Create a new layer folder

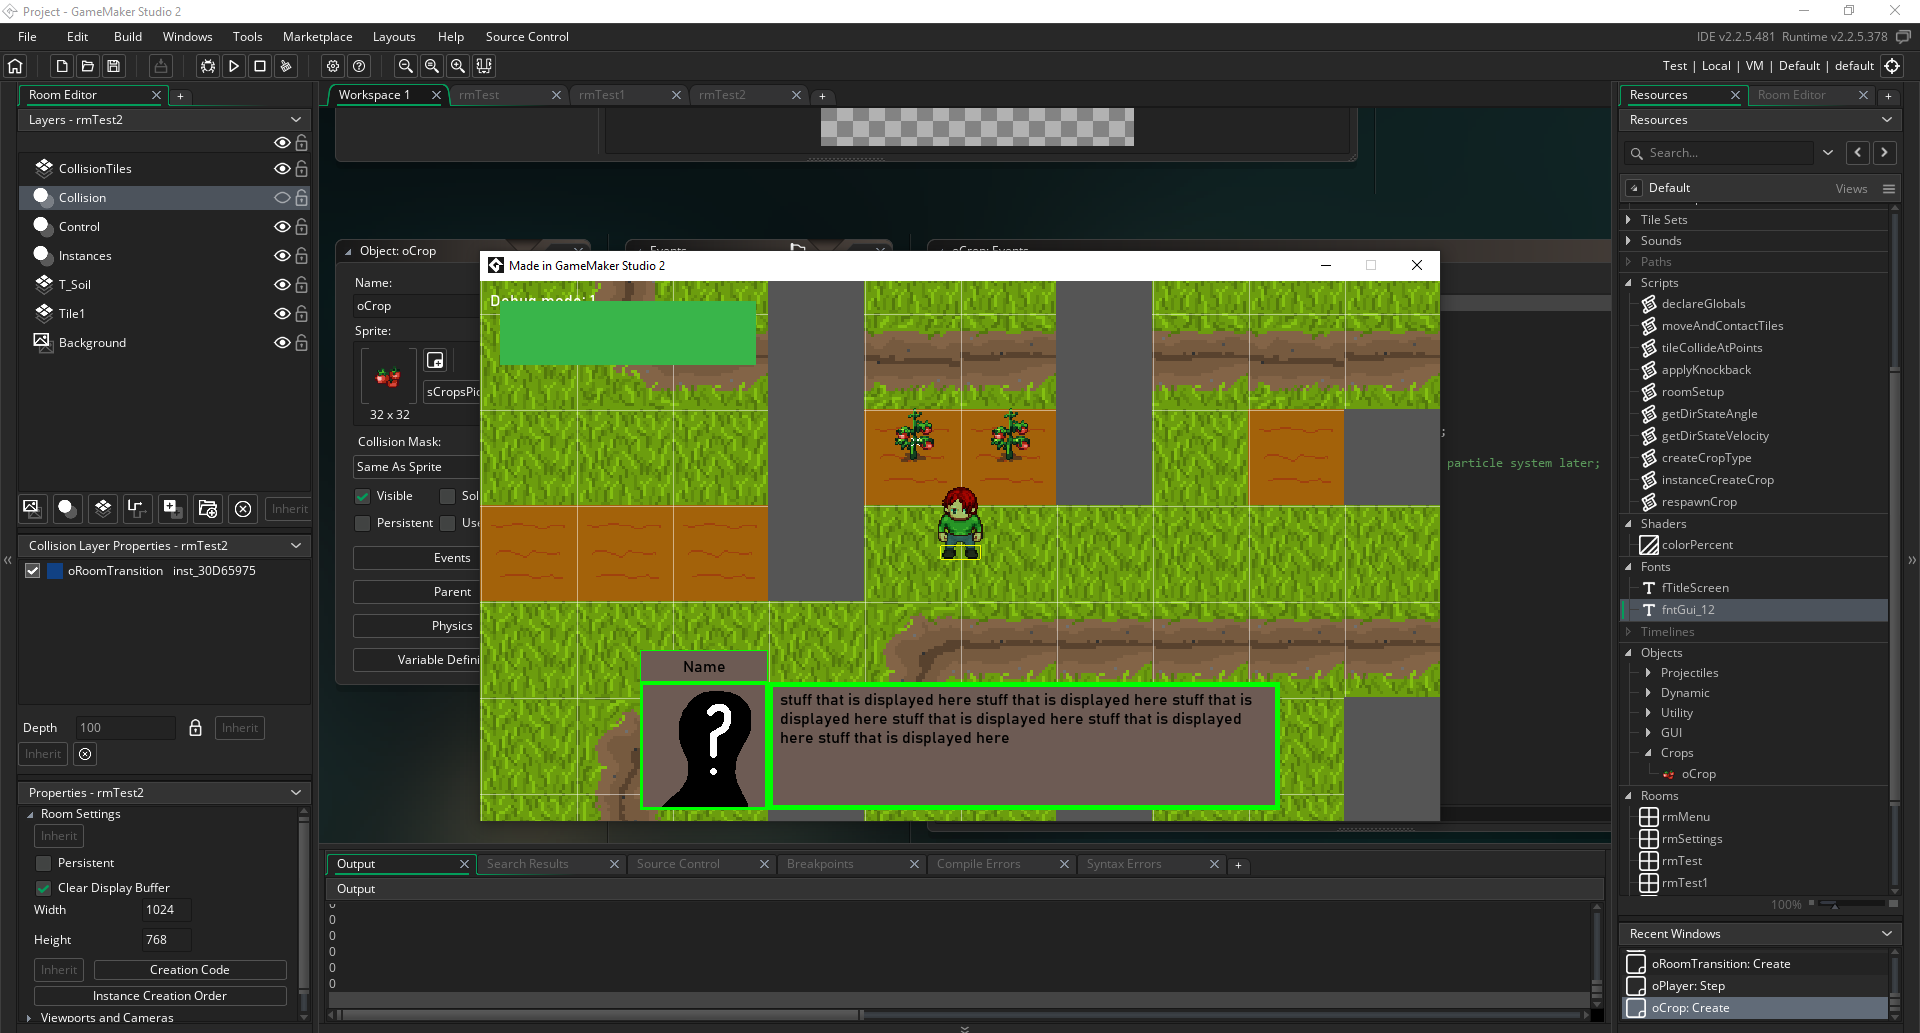(x=208, y=508)
